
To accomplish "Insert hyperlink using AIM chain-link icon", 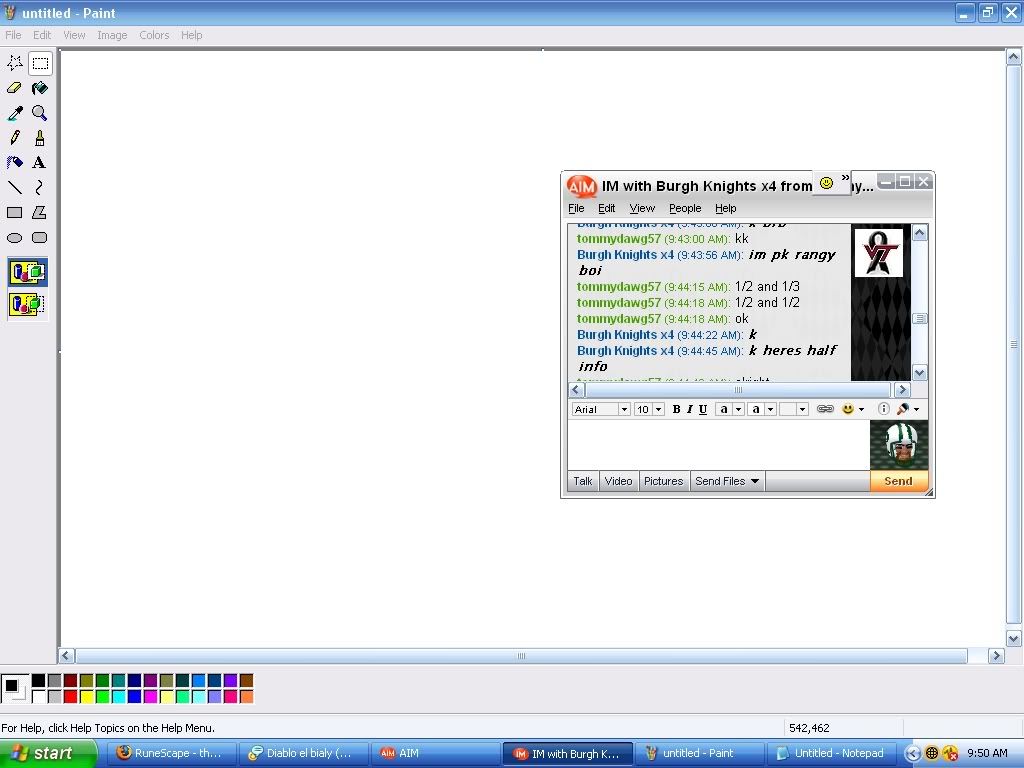I will 825,409.
